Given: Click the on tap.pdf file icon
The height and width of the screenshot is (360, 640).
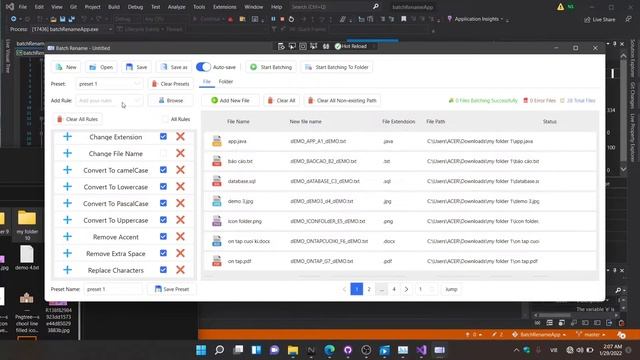Looking at the screenshot, I should pos(217,261).
